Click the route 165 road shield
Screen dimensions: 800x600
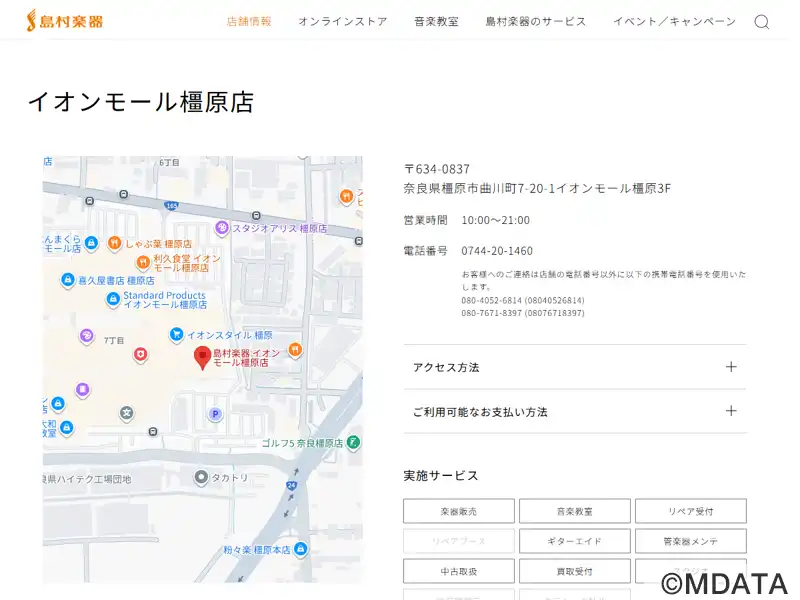coord(171,205)
